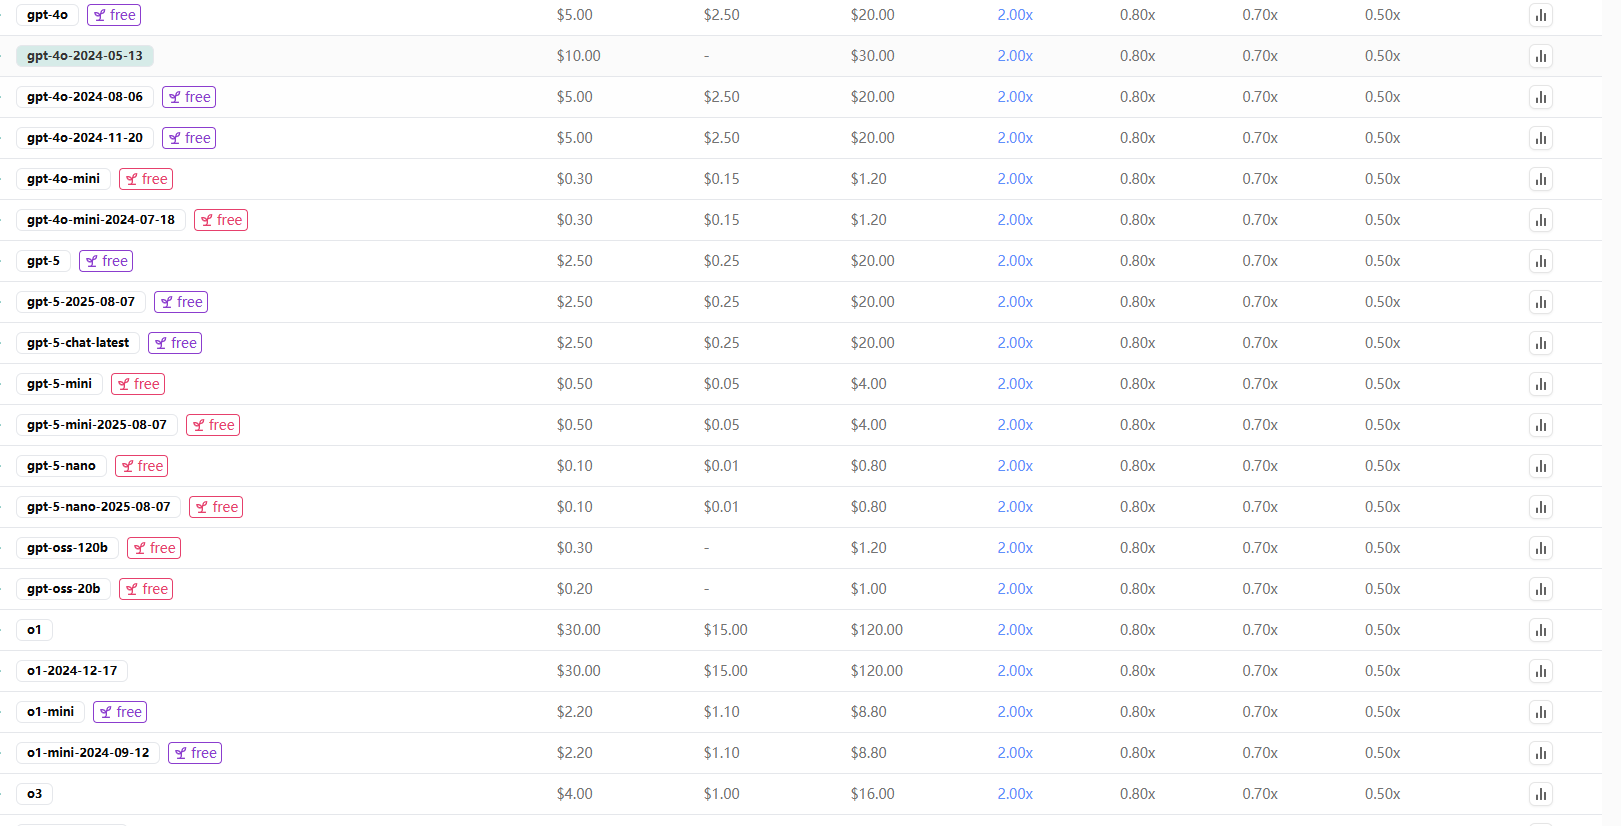Show the chart for the o1 model
Viewport: 1621px width, 826px height.
1540,630
